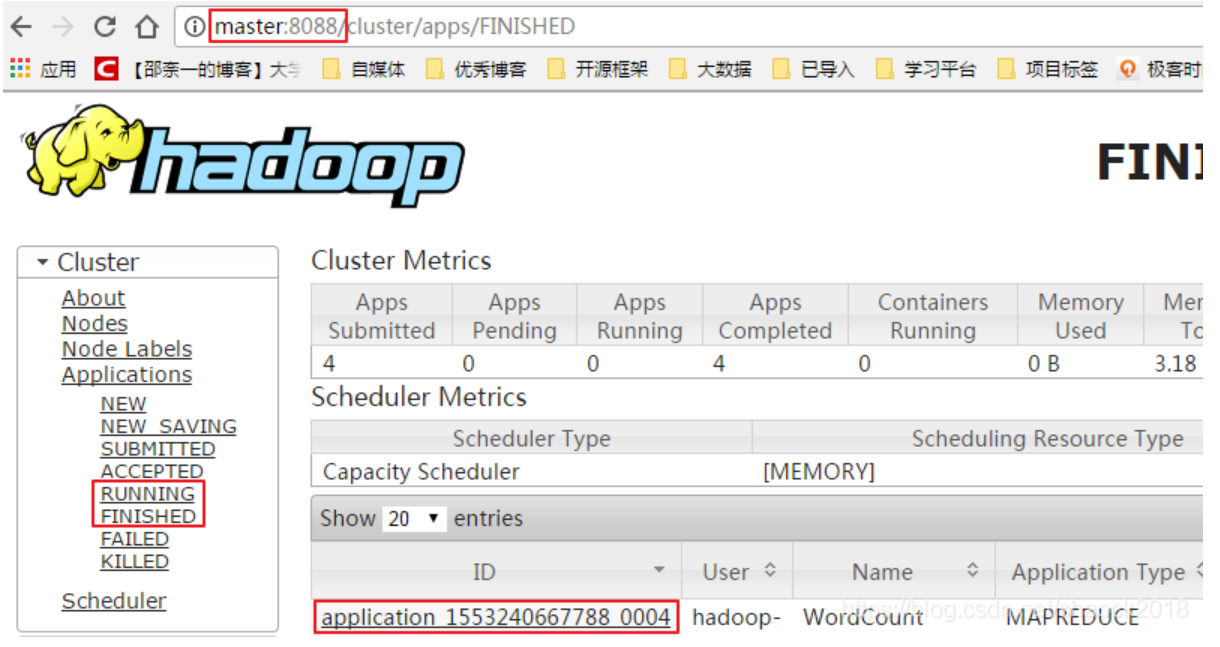Open the Show entries count dropdown
Image resolution: width=1220 pixels, height=647 pixels.
pos(413,519)
